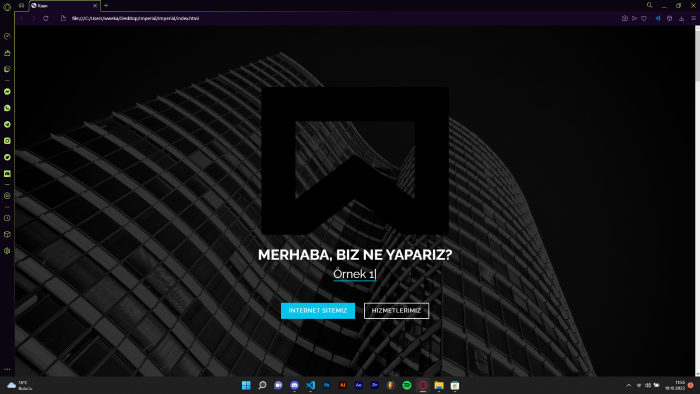Open Twitter in the sidebar
The height and width of the screenshot is (394, 700).
pyautogui.click(x=7, y=157)
